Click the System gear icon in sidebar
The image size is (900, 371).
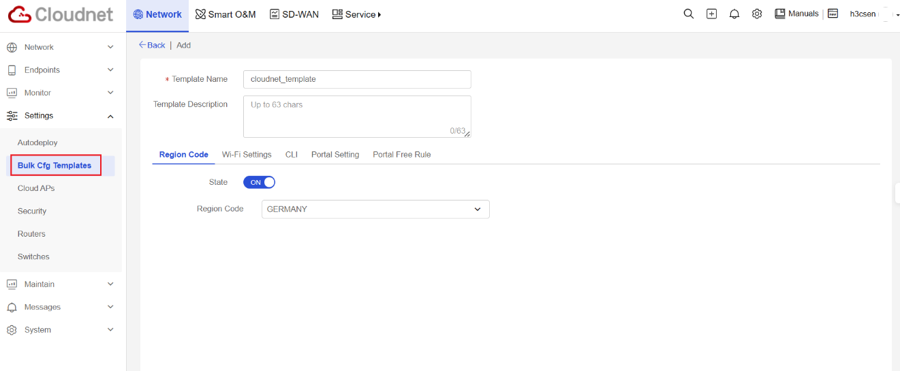(x=11, y=330)
